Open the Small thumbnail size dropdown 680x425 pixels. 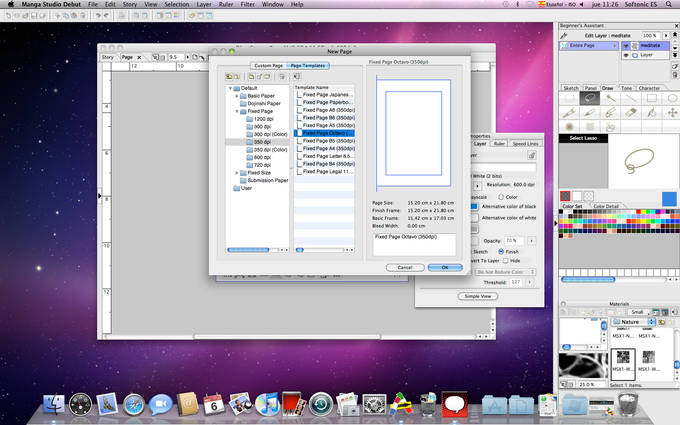click(x=639, y=312)
